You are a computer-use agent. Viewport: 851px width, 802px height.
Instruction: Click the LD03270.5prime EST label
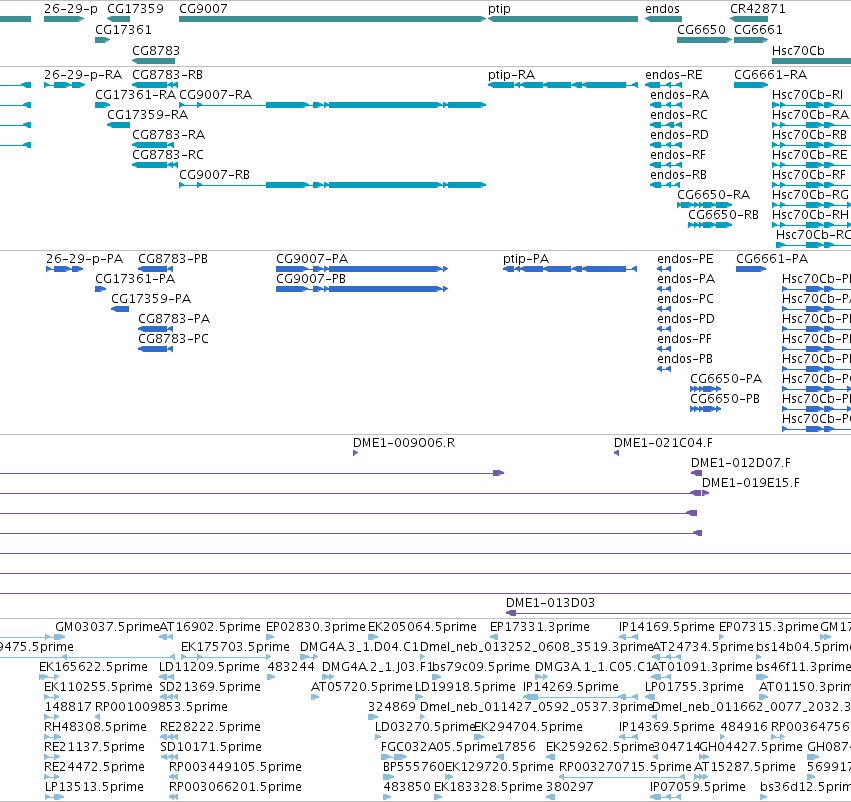pos(425,727)
